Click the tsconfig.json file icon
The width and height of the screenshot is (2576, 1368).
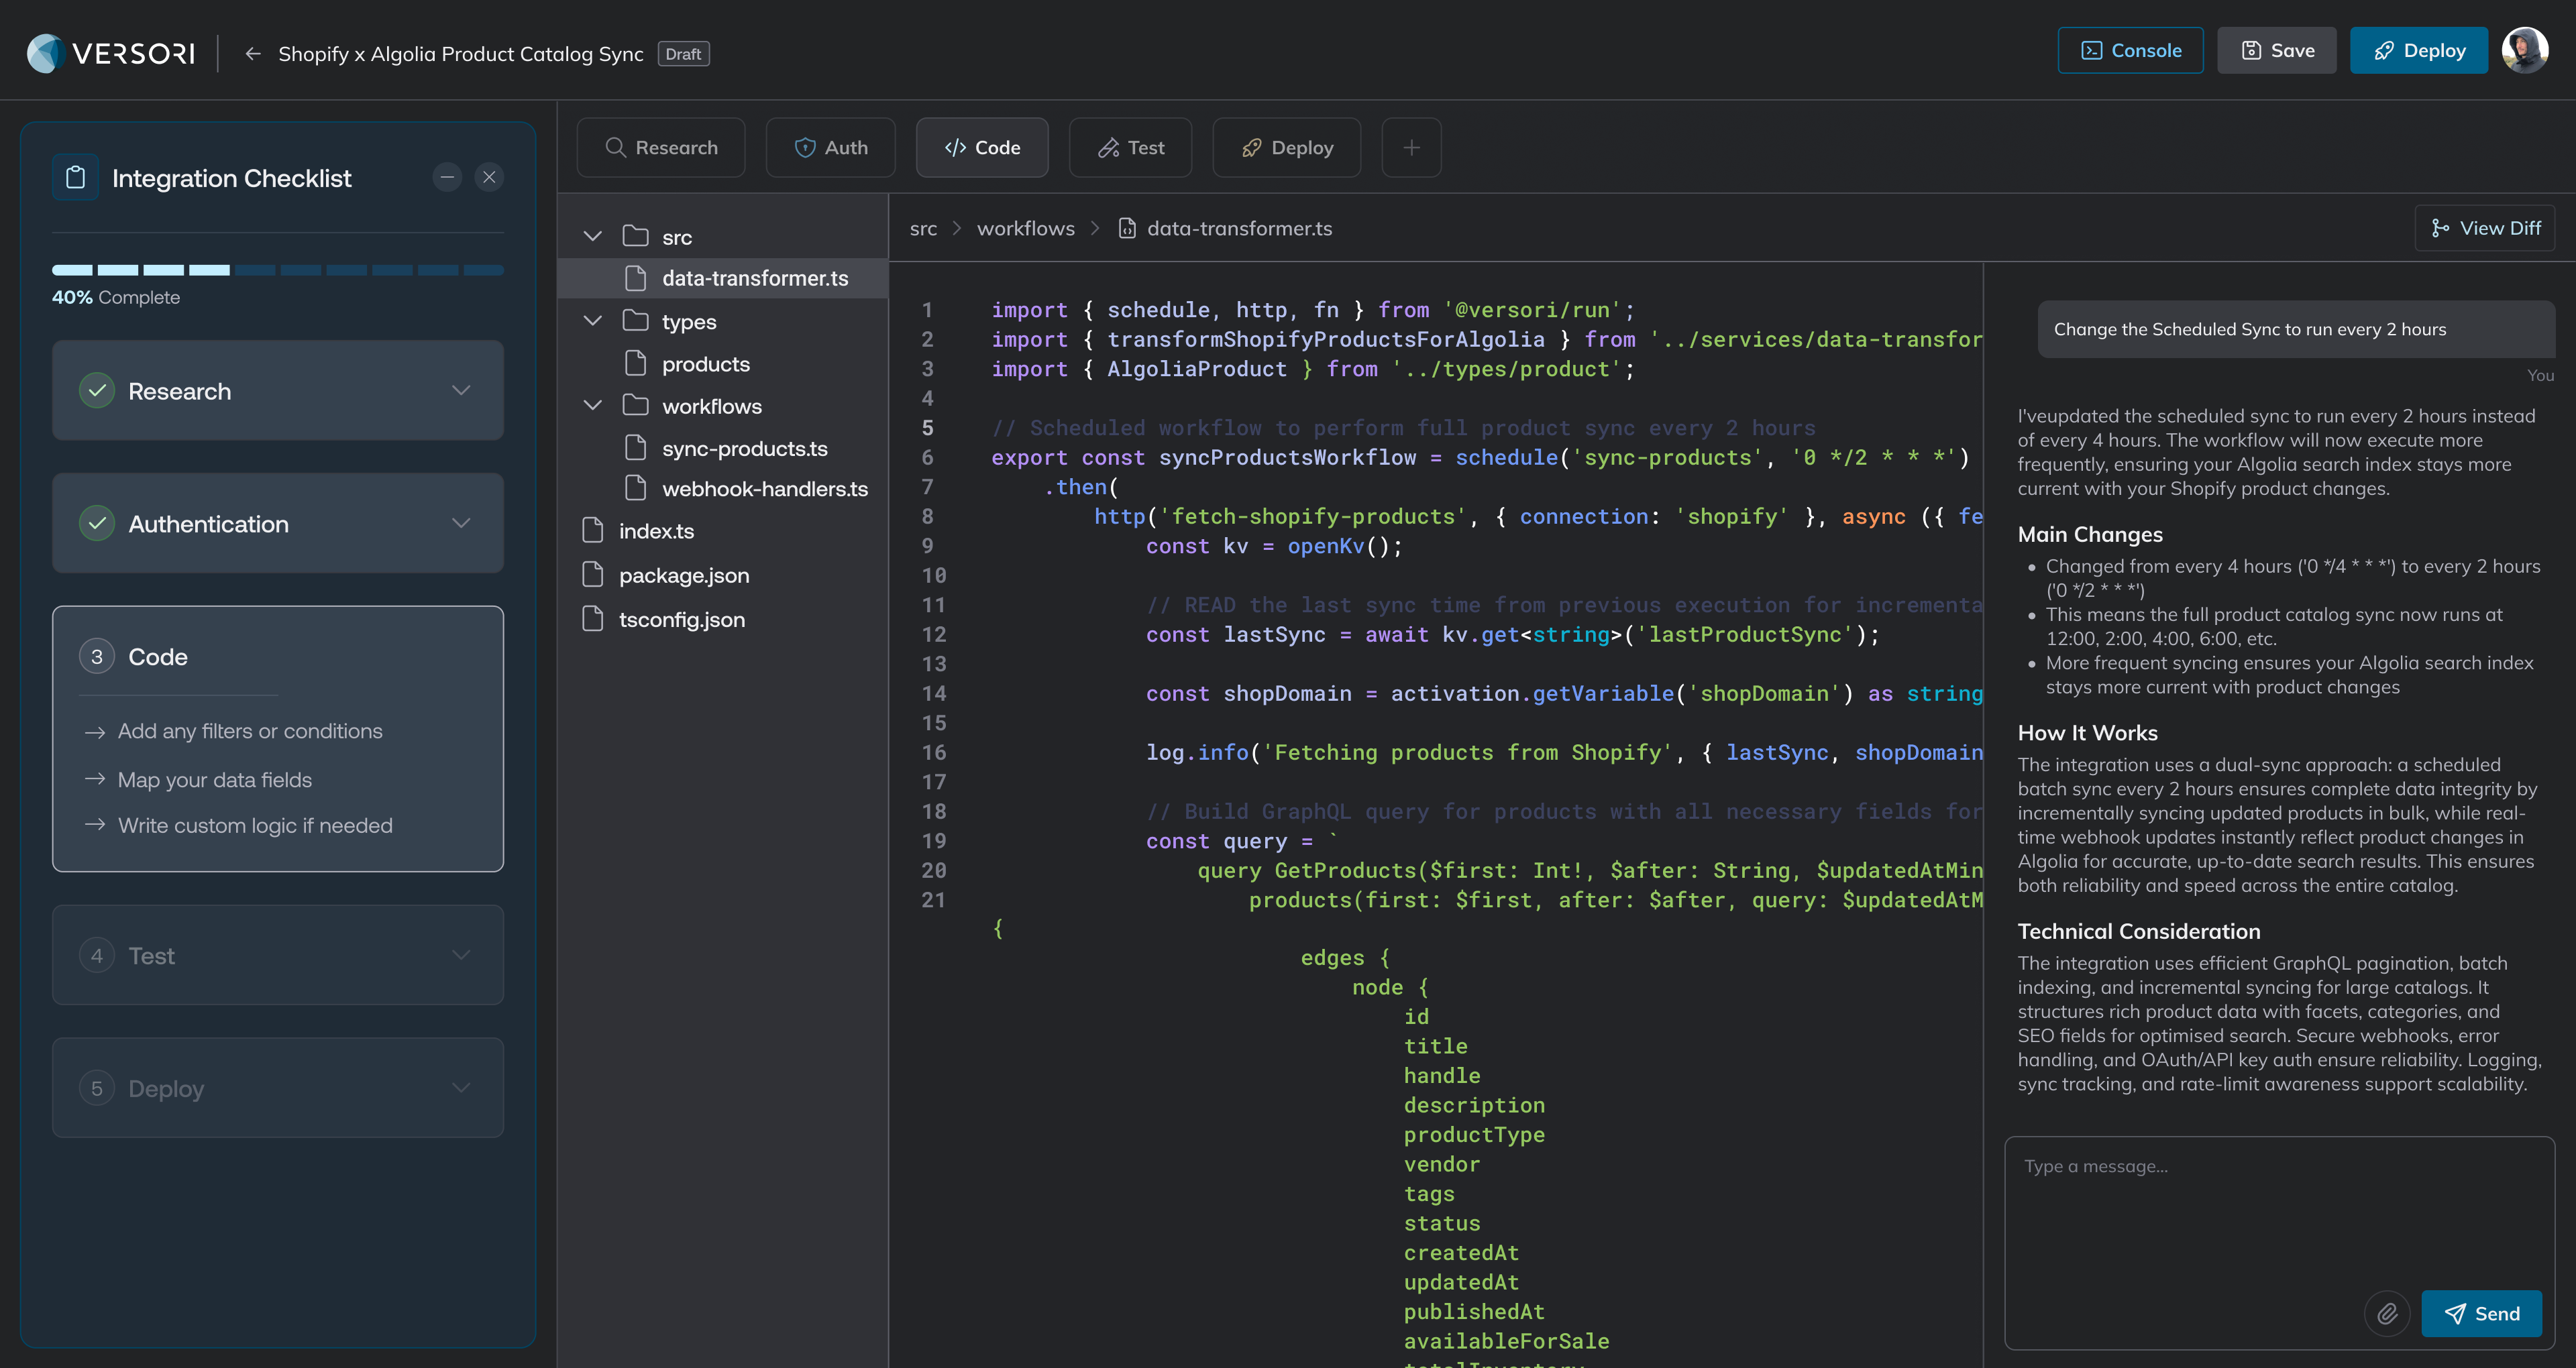[593, 618]
